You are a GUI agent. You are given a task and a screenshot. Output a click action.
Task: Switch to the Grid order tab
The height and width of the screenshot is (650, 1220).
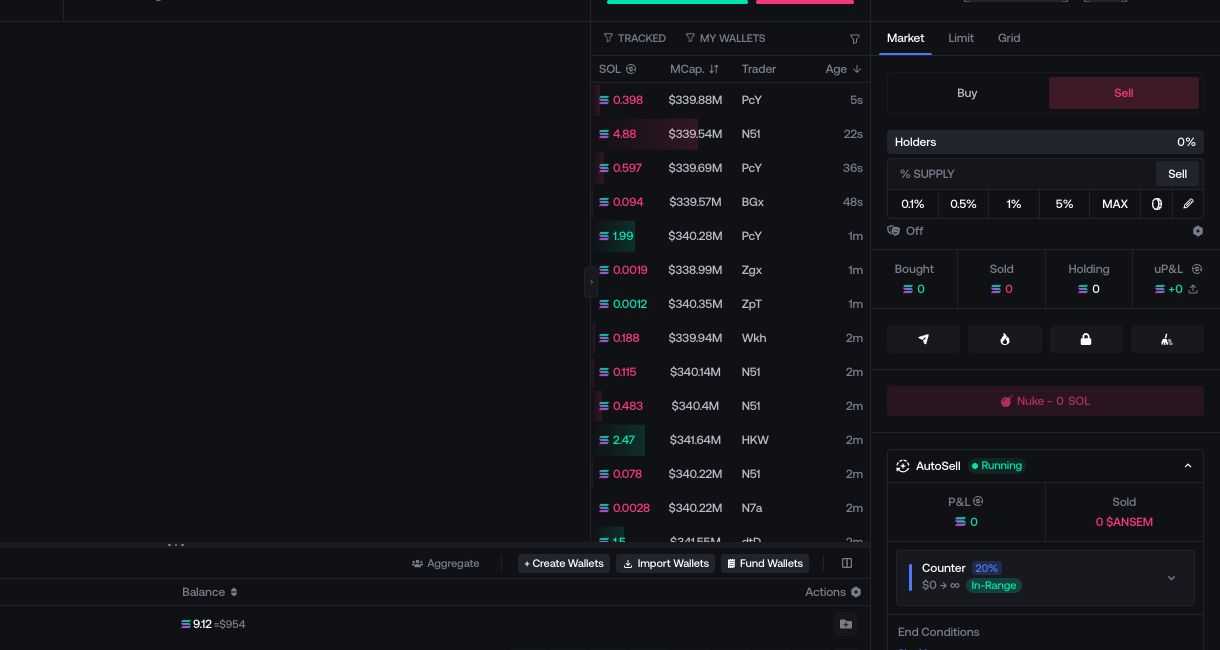(x=1009, y=38)
